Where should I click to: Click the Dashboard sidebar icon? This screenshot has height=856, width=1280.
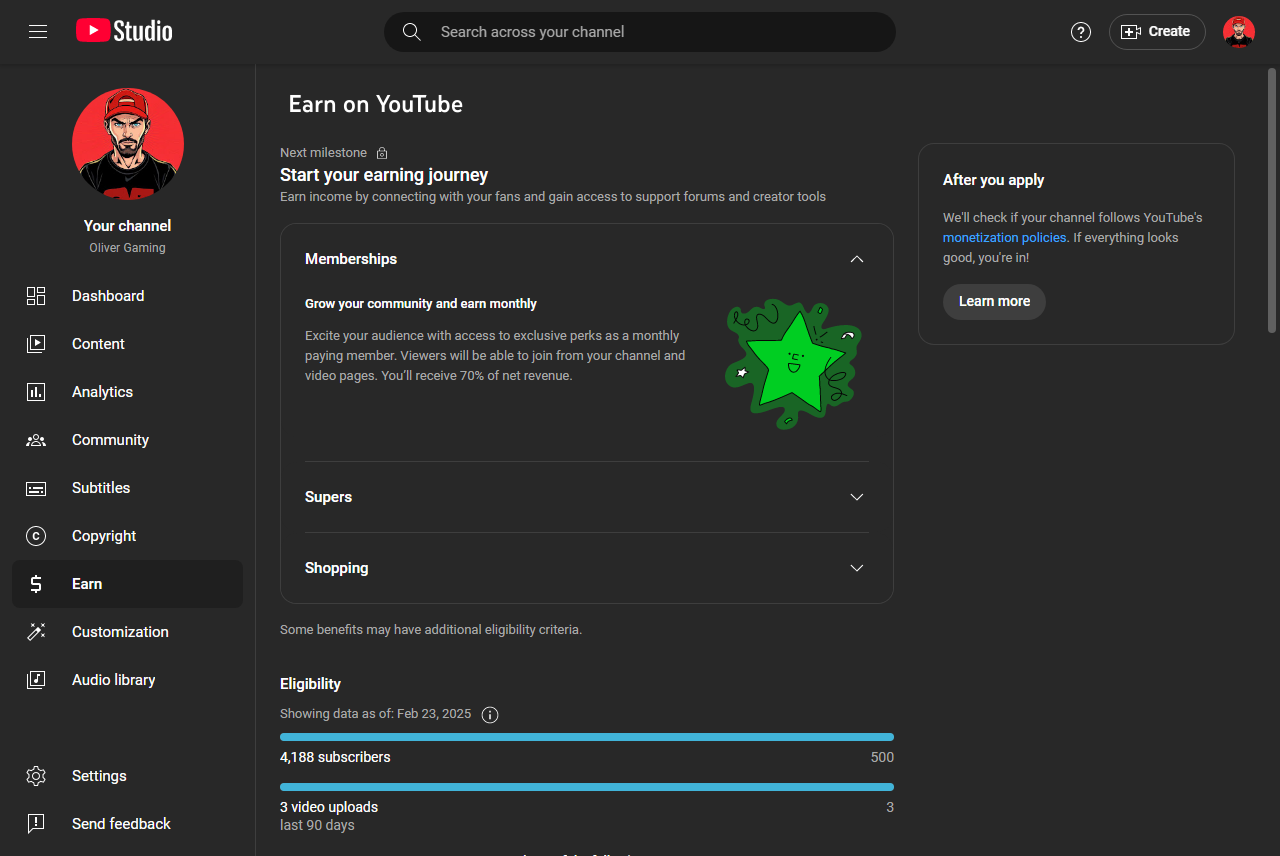point(36,296)
